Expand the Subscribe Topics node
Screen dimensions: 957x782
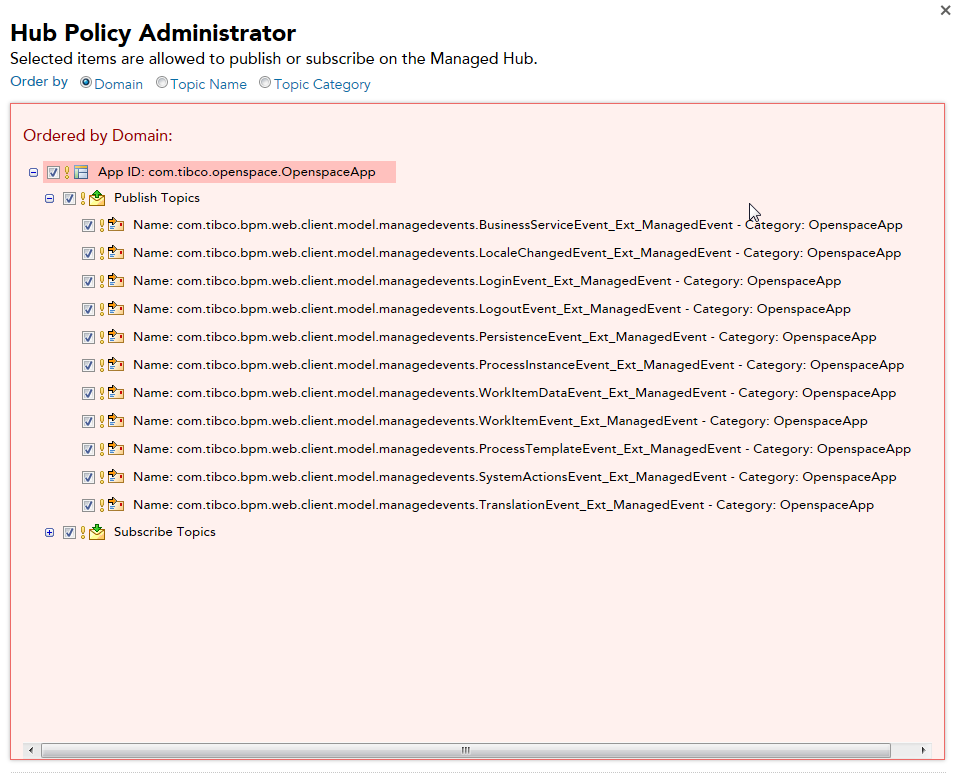[49, 532]
